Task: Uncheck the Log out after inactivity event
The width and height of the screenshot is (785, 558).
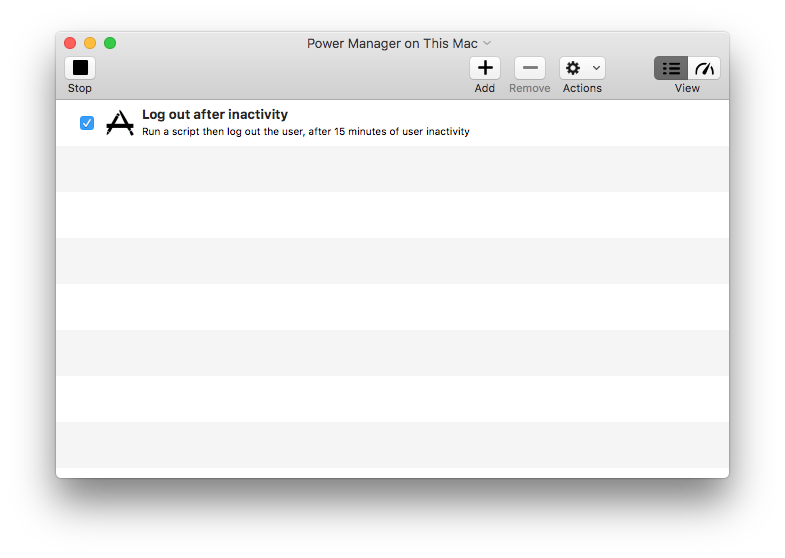Action: point(87,123)
